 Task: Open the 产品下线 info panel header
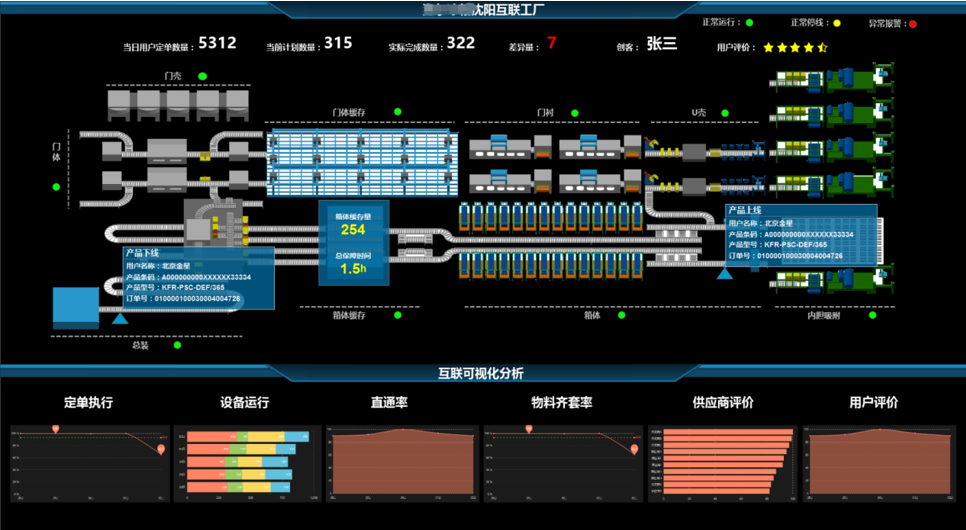(x=142, y=254)
